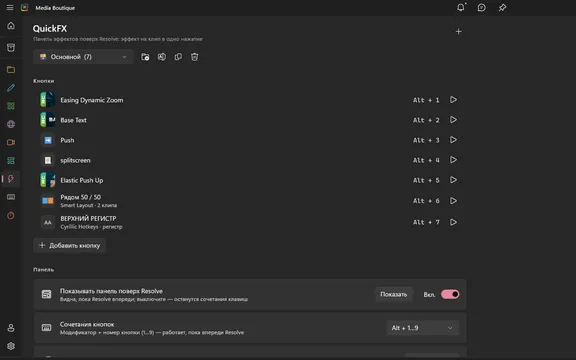Screen dimensions: 576x360
Task: Select the Рядом 50 / 50 row
Action: pyautogui.click(x=250, y=201)
